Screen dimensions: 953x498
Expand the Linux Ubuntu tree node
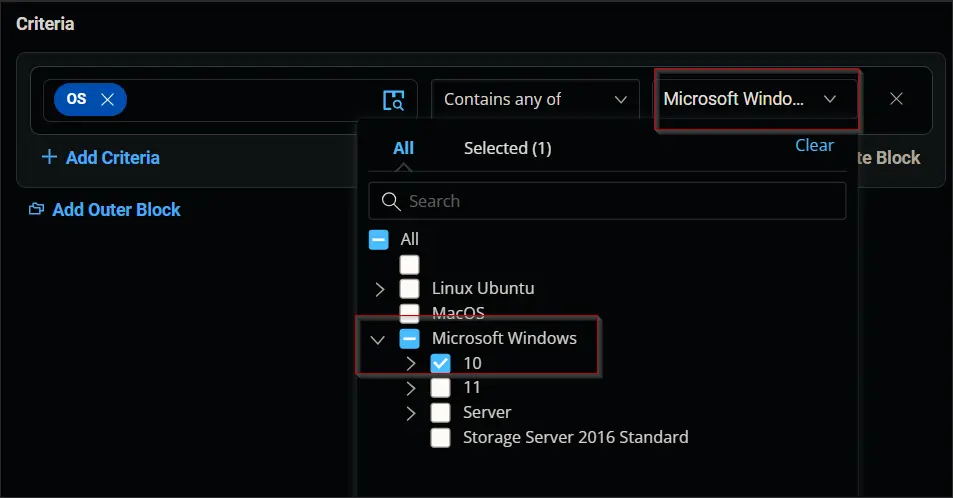click(x=380, y=289)
